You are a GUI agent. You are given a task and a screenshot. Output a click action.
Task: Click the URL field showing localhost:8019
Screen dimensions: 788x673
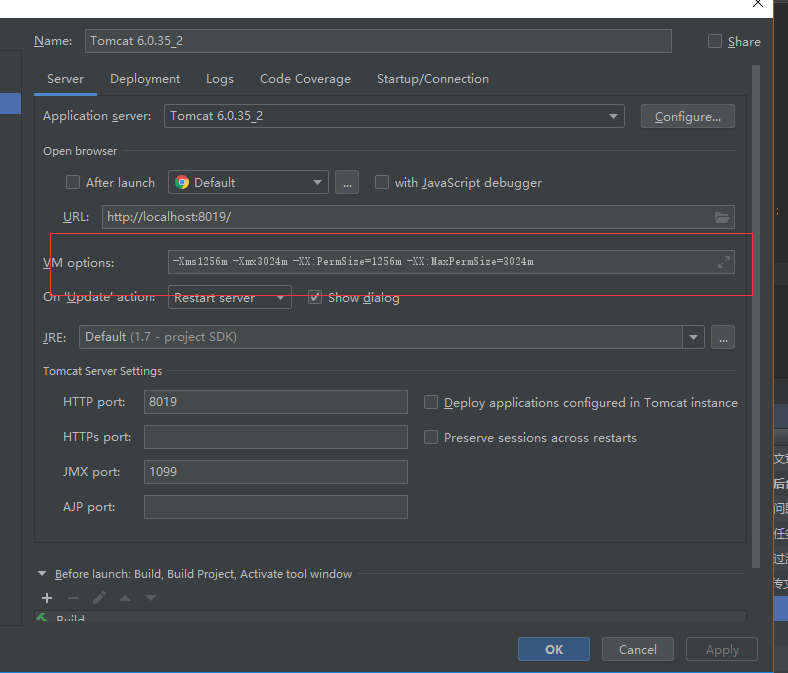418,217
